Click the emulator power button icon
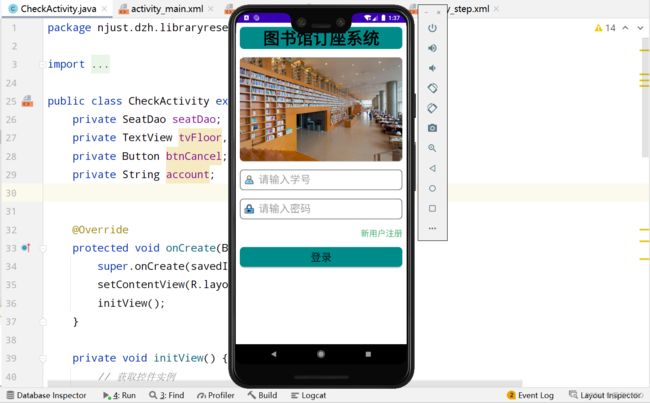 click(432, 28)
